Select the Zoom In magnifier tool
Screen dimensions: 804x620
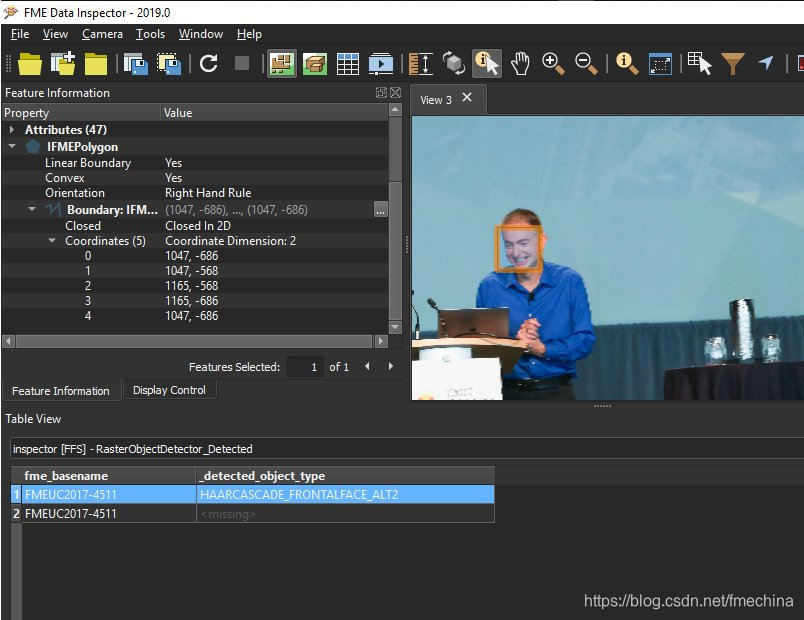553,64
